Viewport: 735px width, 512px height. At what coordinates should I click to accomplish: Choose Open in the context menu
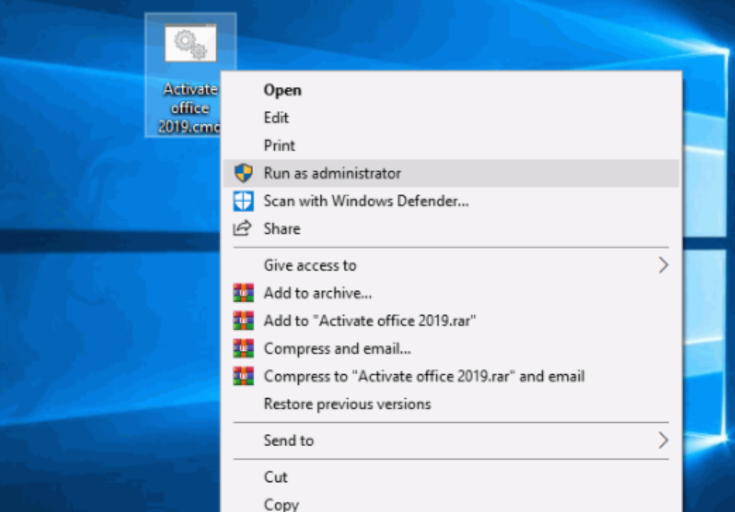click(451, 90)
